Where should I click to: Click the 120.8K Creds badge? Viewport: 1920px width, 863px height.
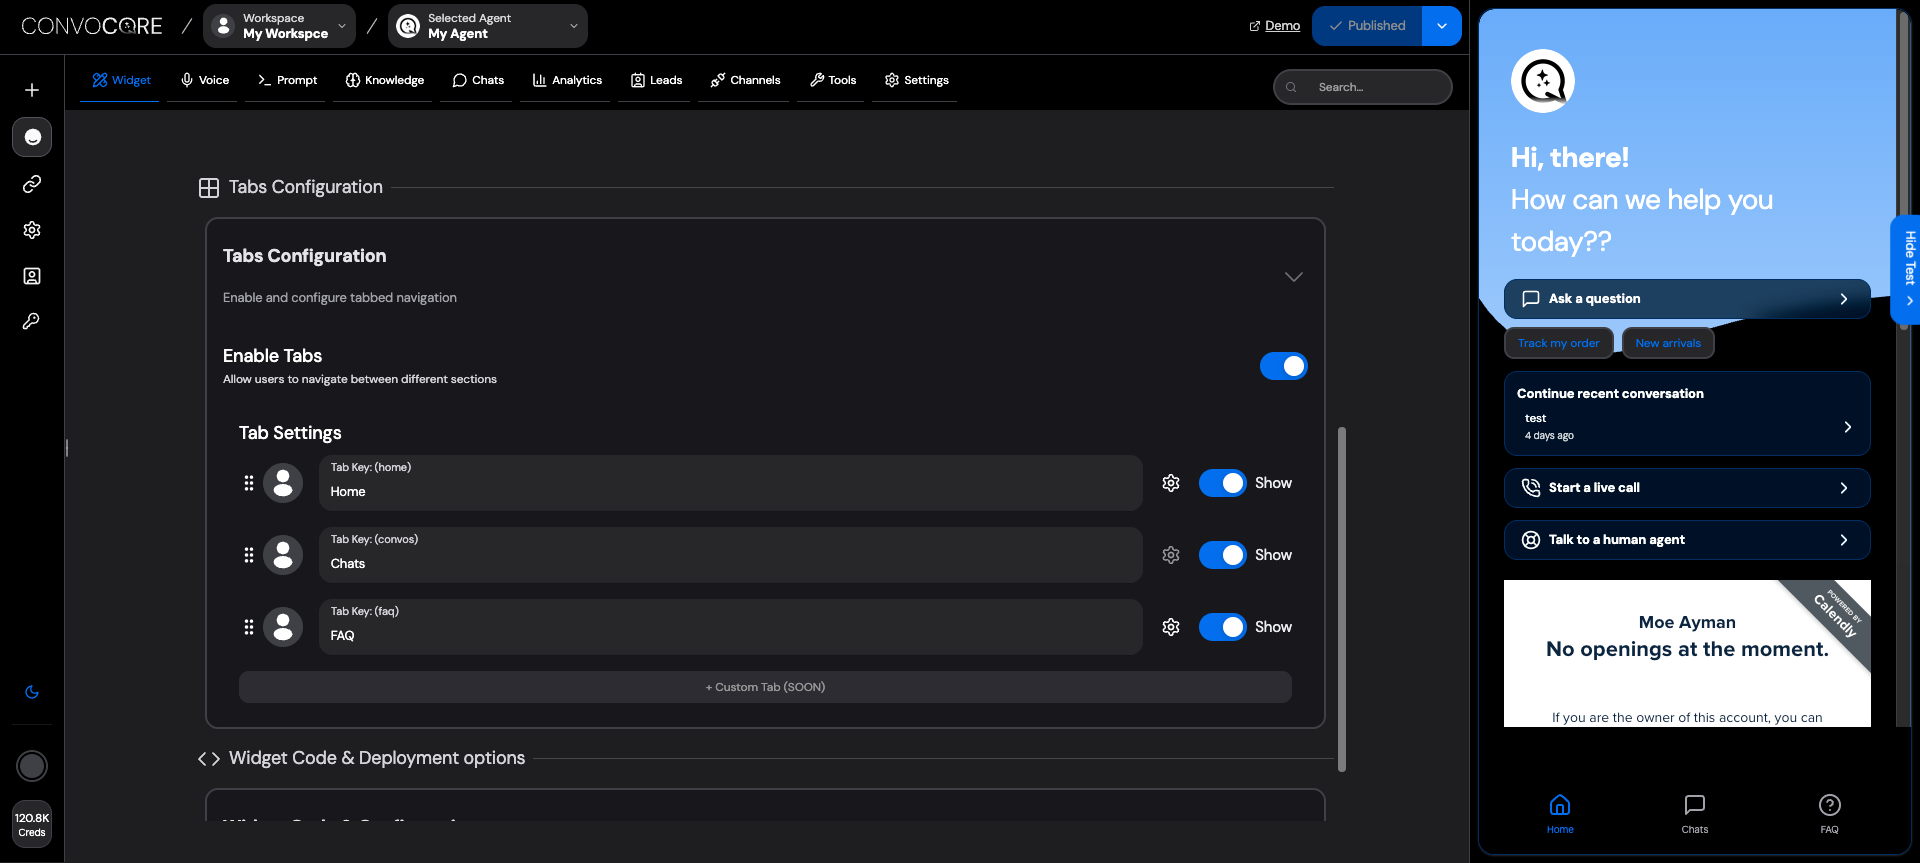(x=32, y=825)
